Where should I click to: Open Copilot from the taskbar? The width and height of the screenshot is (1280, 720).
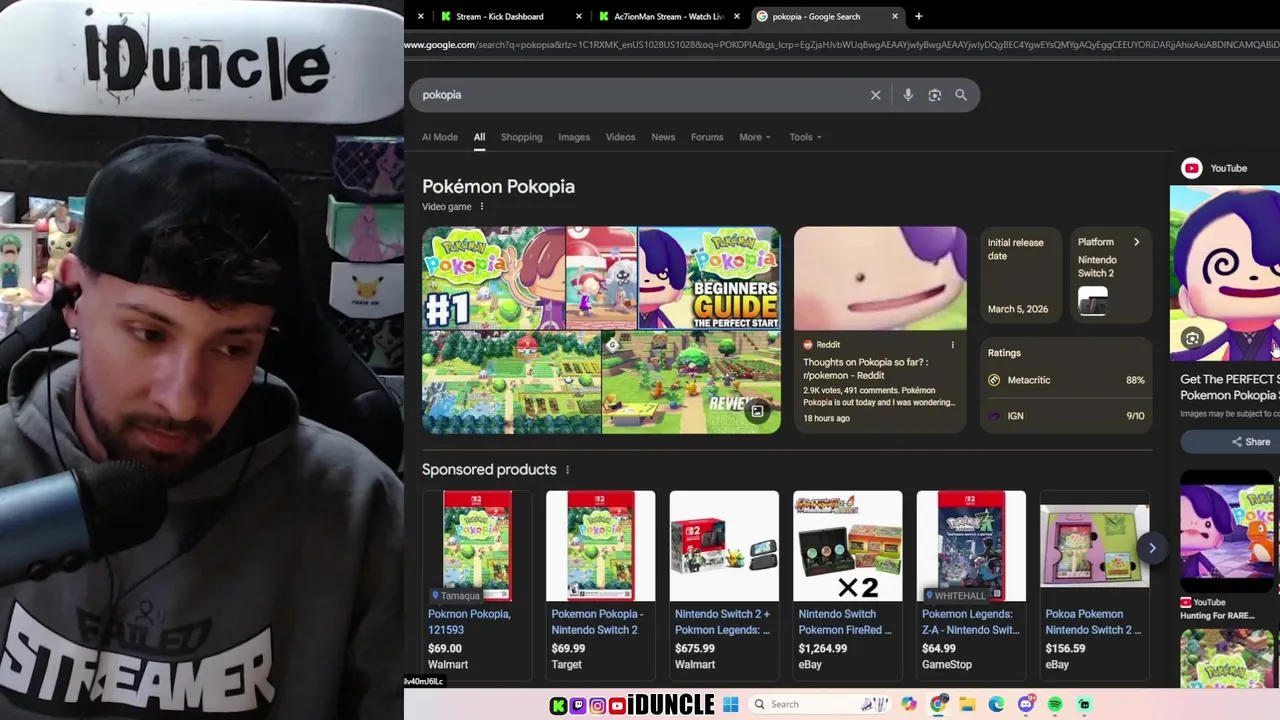coord(908,704)
